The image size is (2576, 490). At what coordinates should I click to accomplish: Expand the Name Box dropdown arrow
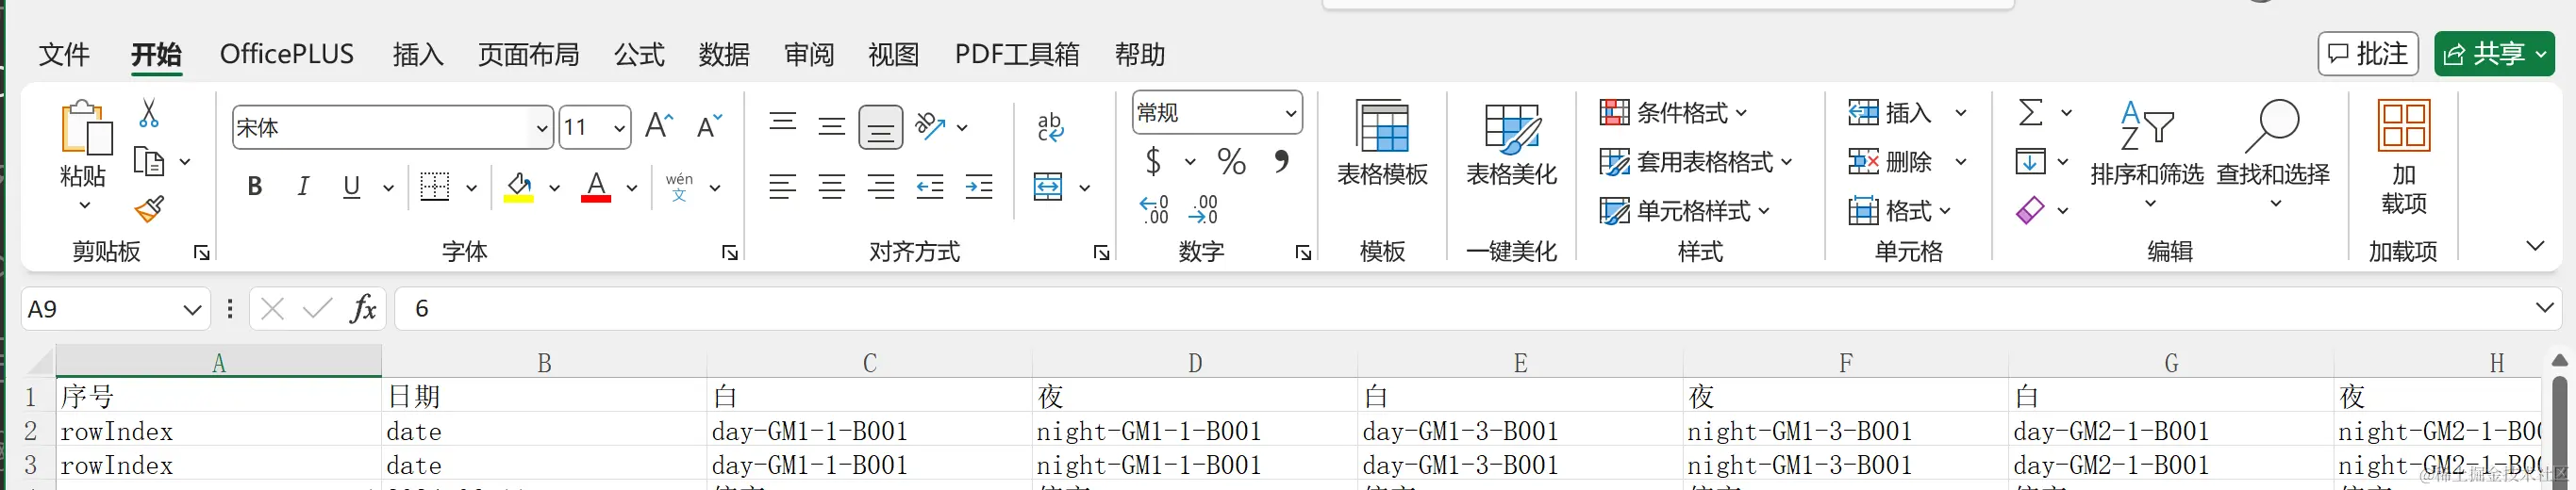coord(192,310)
